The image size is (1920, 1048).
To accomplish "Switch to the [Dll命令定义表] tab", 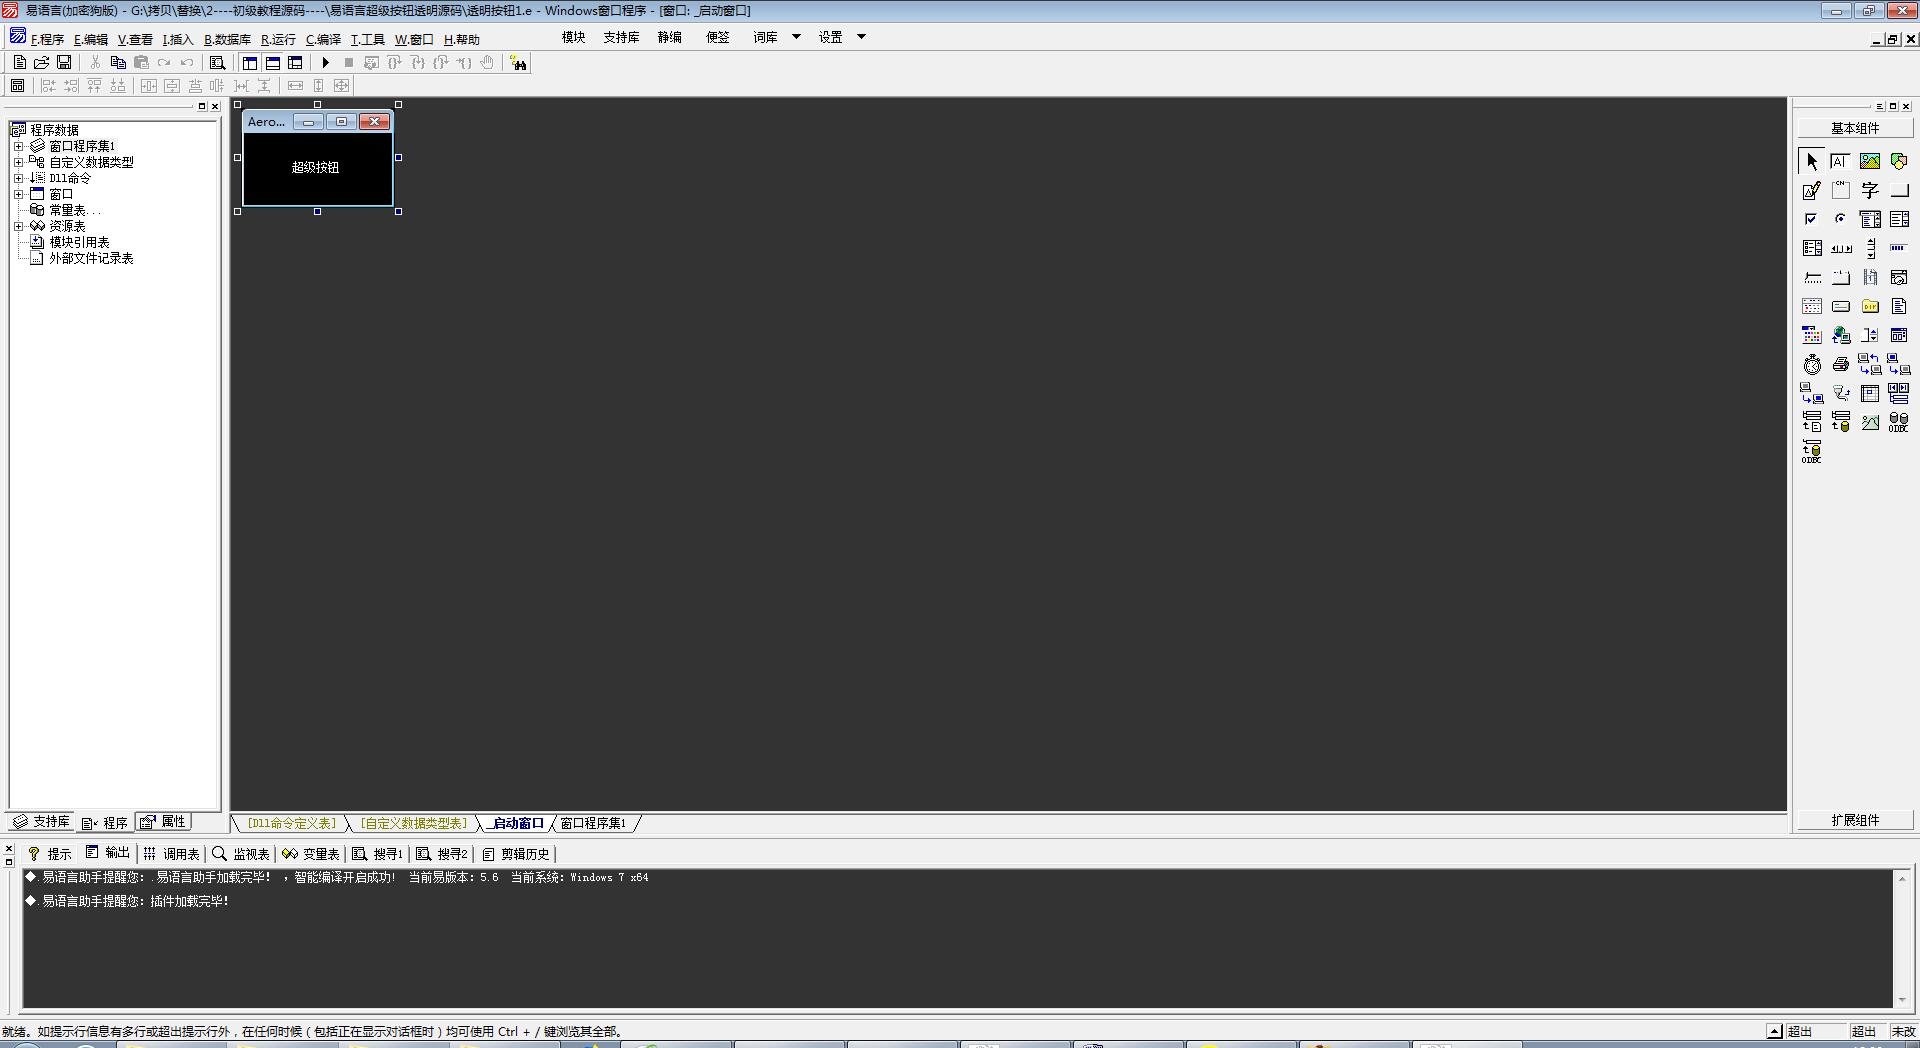I will (x=292, y=823).
